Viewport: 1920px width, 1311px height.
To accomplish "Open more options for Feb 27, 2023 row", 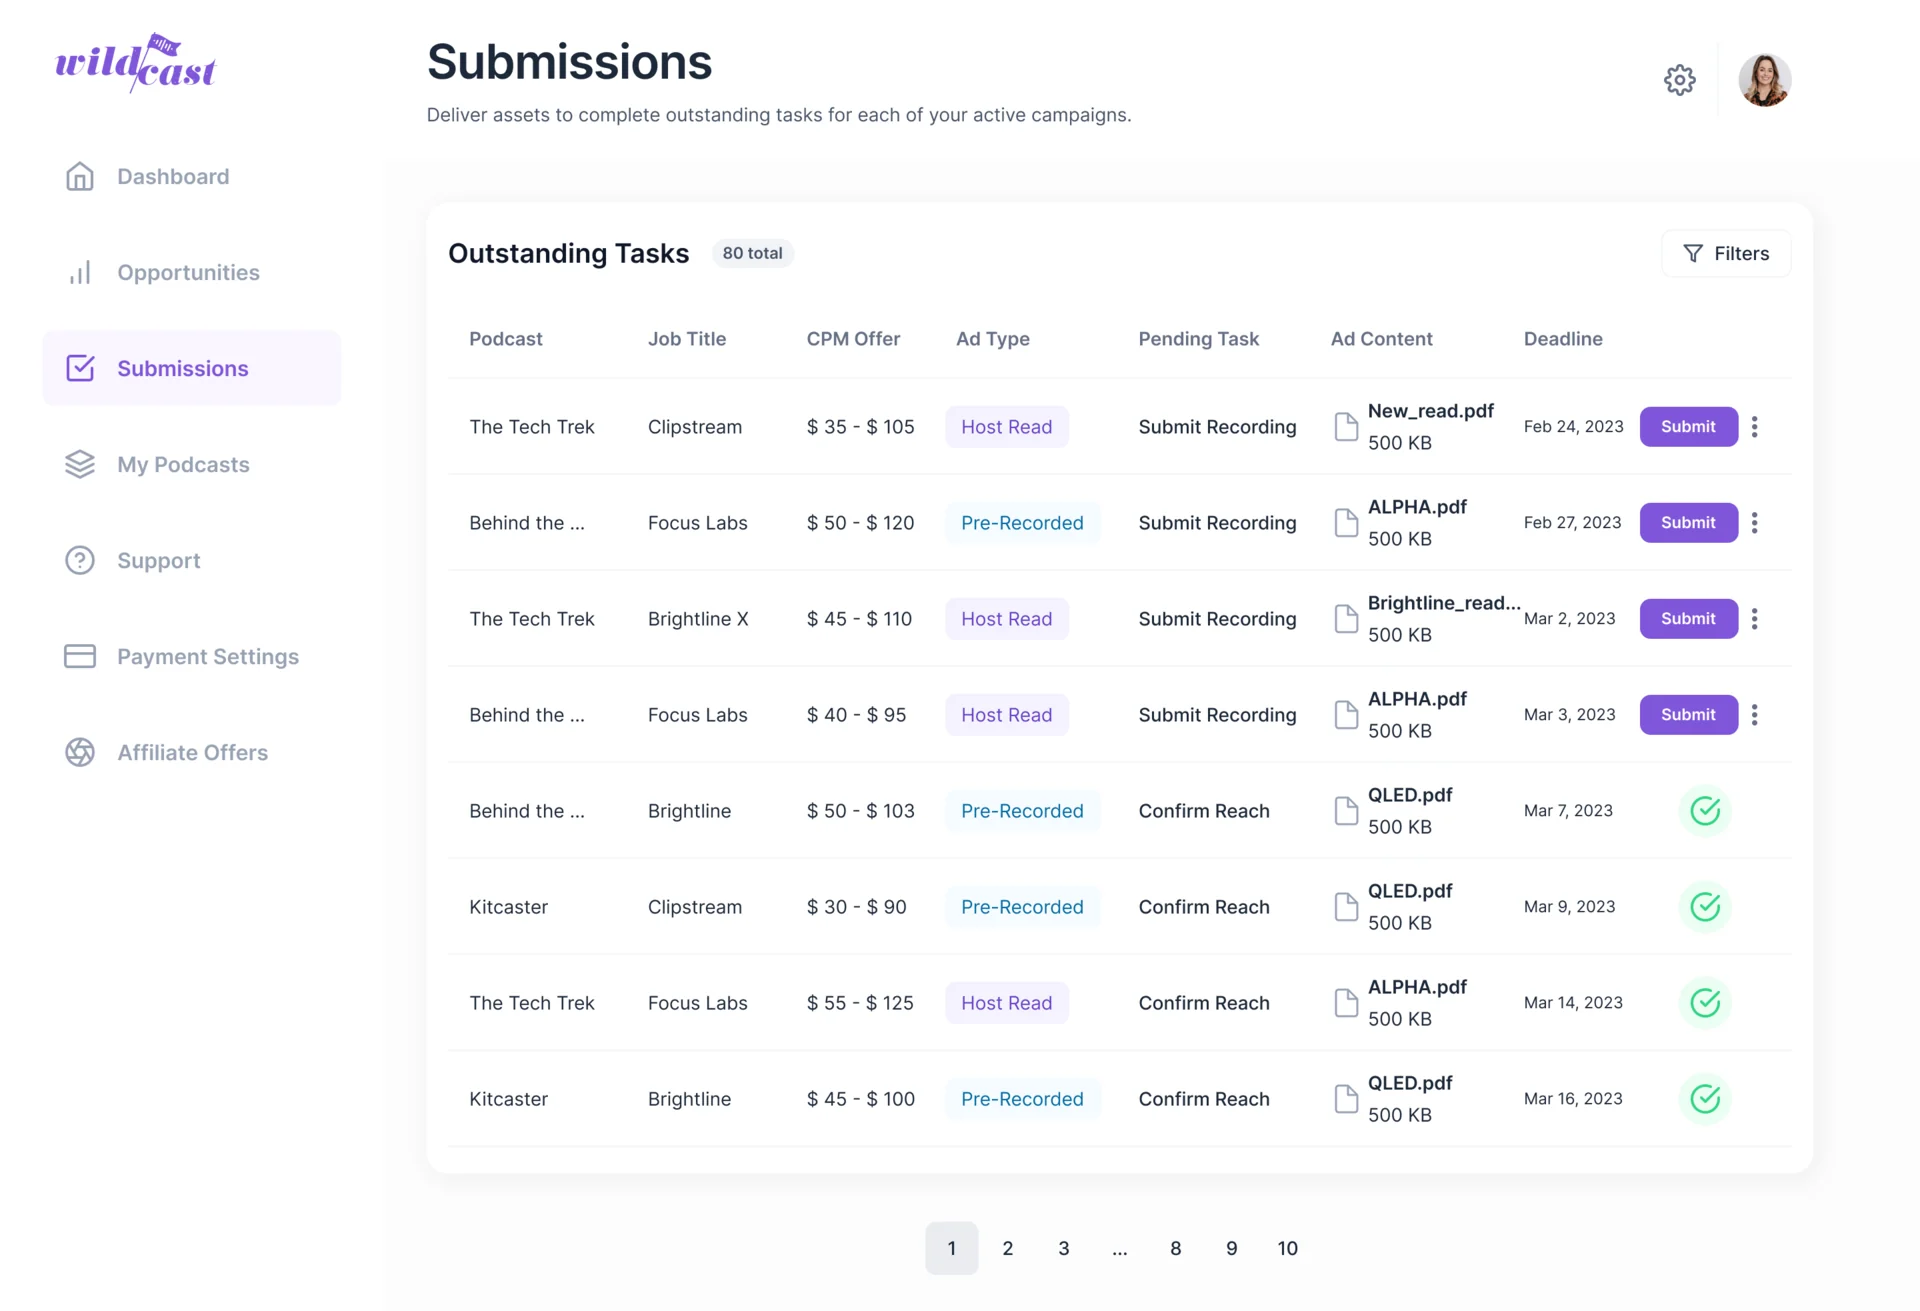I will coord(1754,523).
